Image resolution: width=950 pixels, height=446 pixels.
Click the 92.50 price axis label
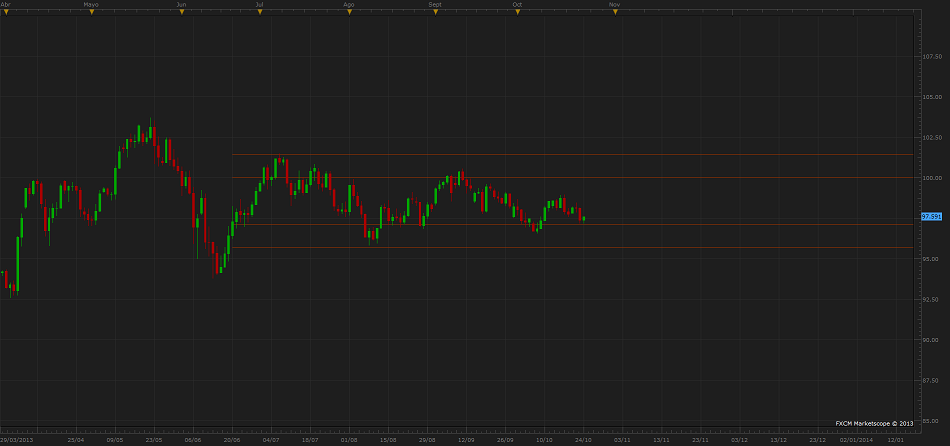(x=932, y=300)
